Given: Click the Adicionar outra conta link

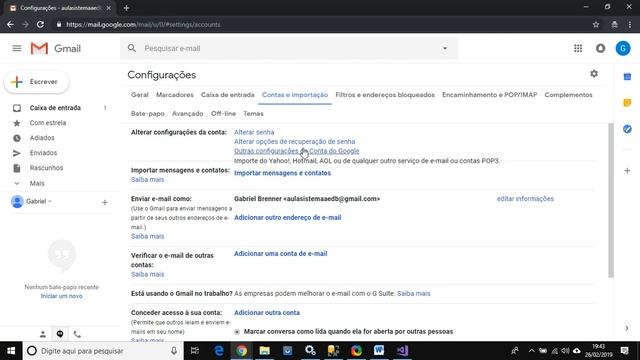Looking at the screenshot, I should 267,313.
